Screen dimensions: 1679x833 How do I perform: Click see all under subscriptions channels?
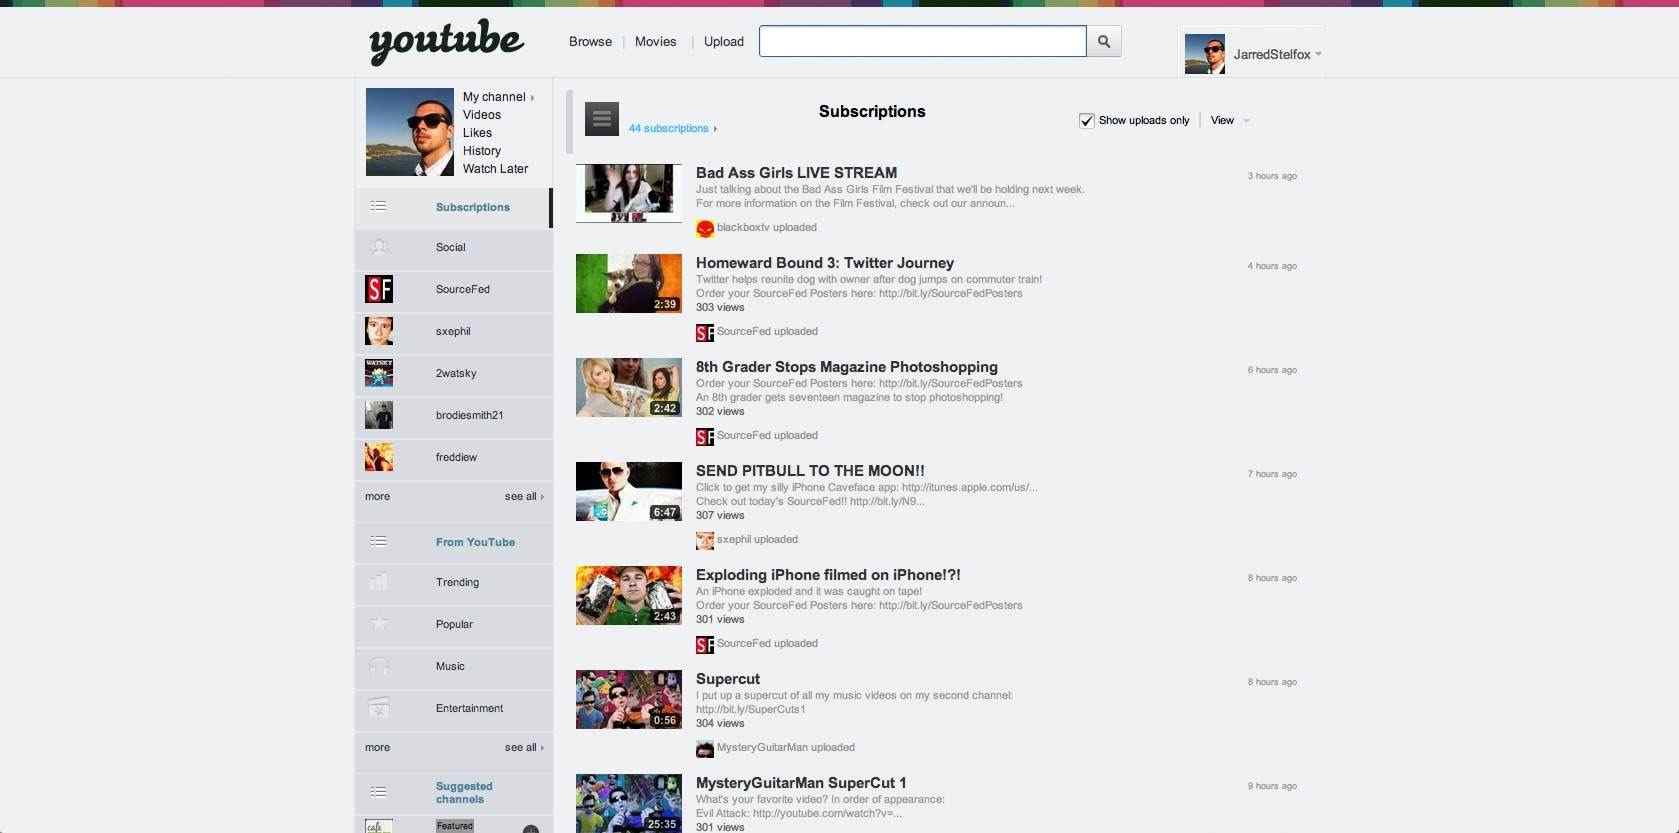coord(524,496)
